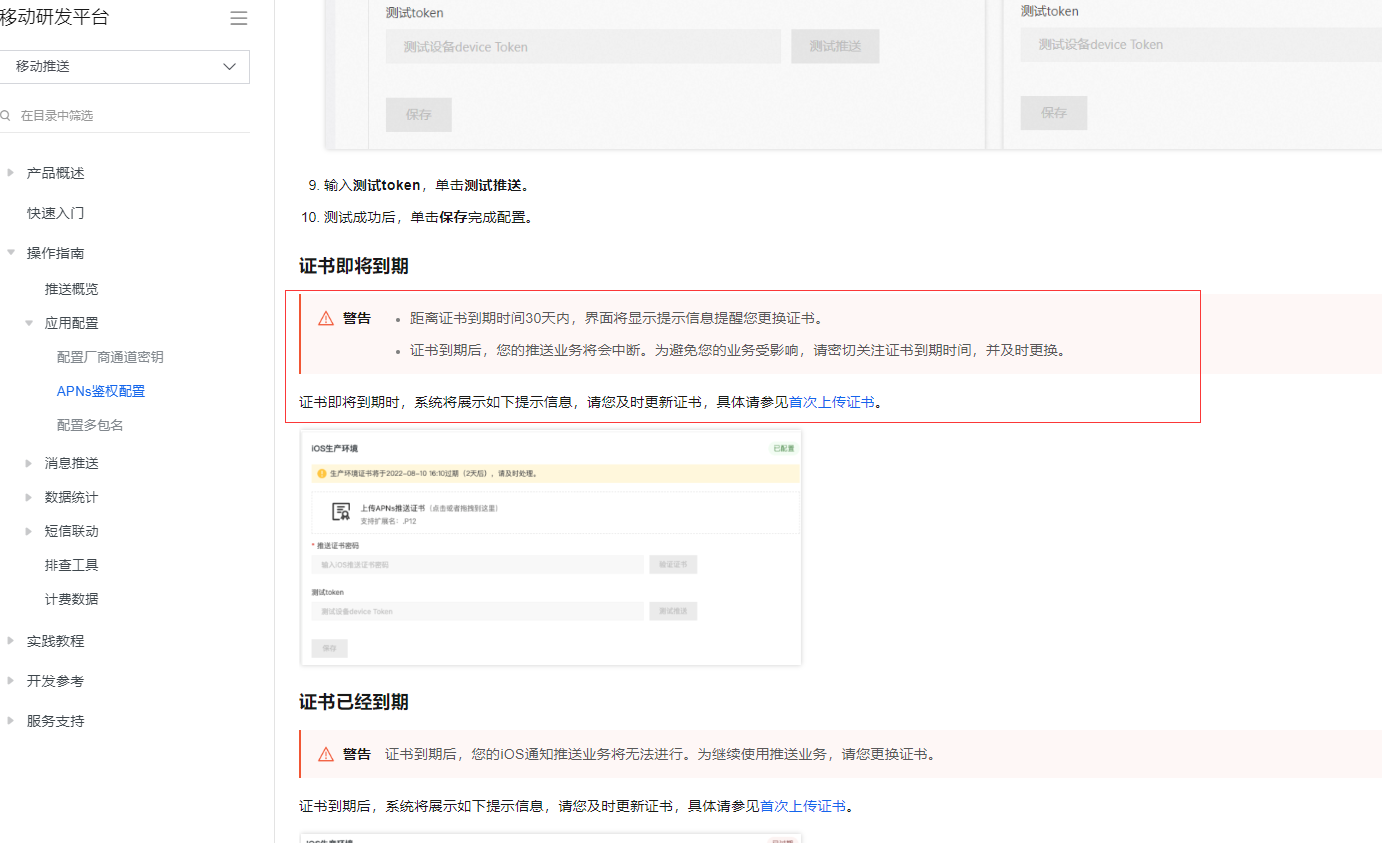Screen dimensions: 1382x843
Task: Click 数据统计 label in sidebar
Action: [72, 497]
